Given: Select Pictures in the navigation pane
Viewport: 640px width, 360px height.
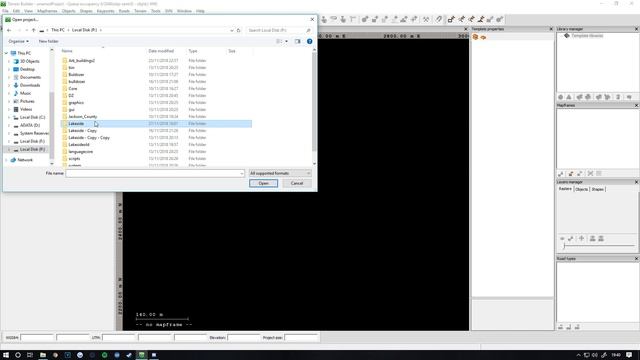Looking at the screenshot, I should (x=27, y=101).
